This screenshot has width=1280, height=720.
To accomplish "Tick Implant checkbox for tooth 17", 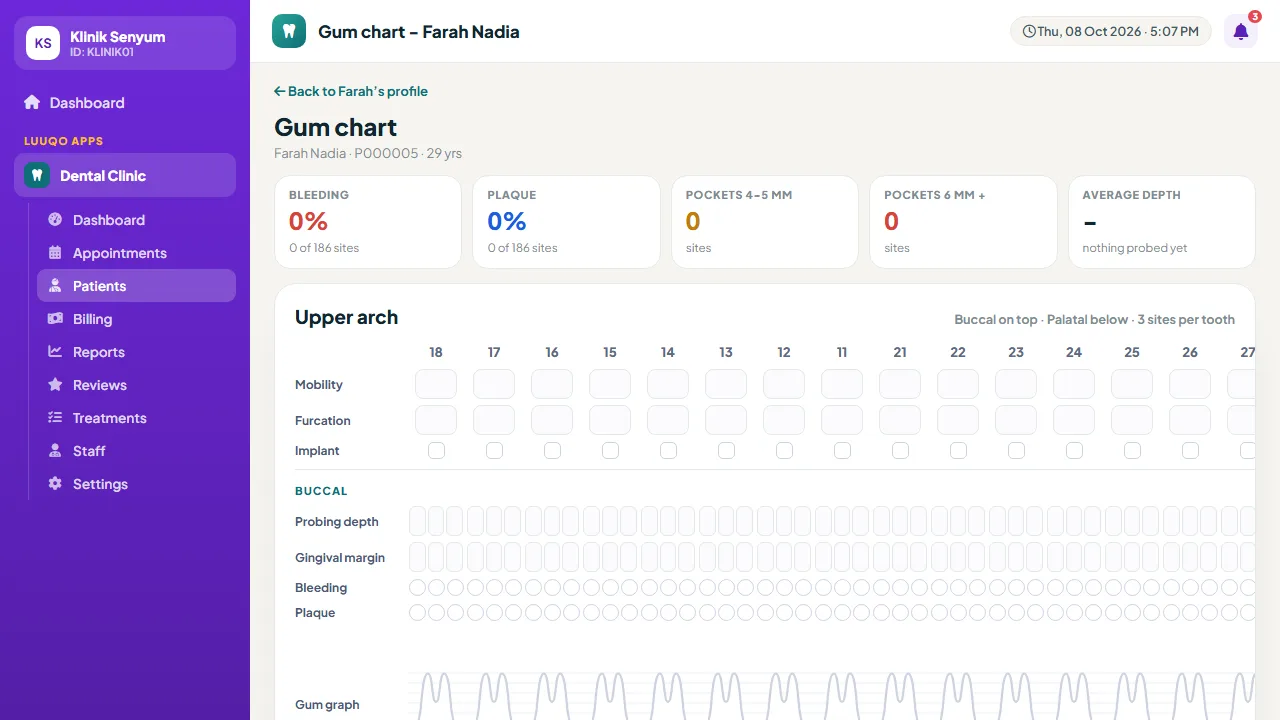I will click(494, 451).
